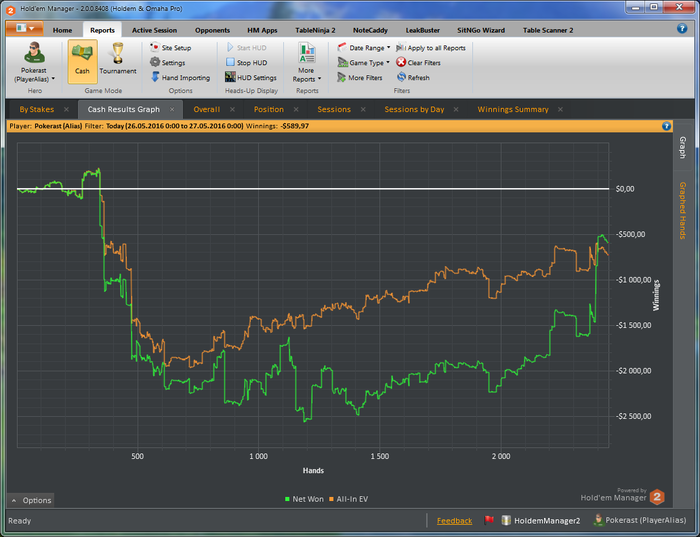Close the Sessions by Day tab
Screen dimensions: 700x537
click(456, 109)
